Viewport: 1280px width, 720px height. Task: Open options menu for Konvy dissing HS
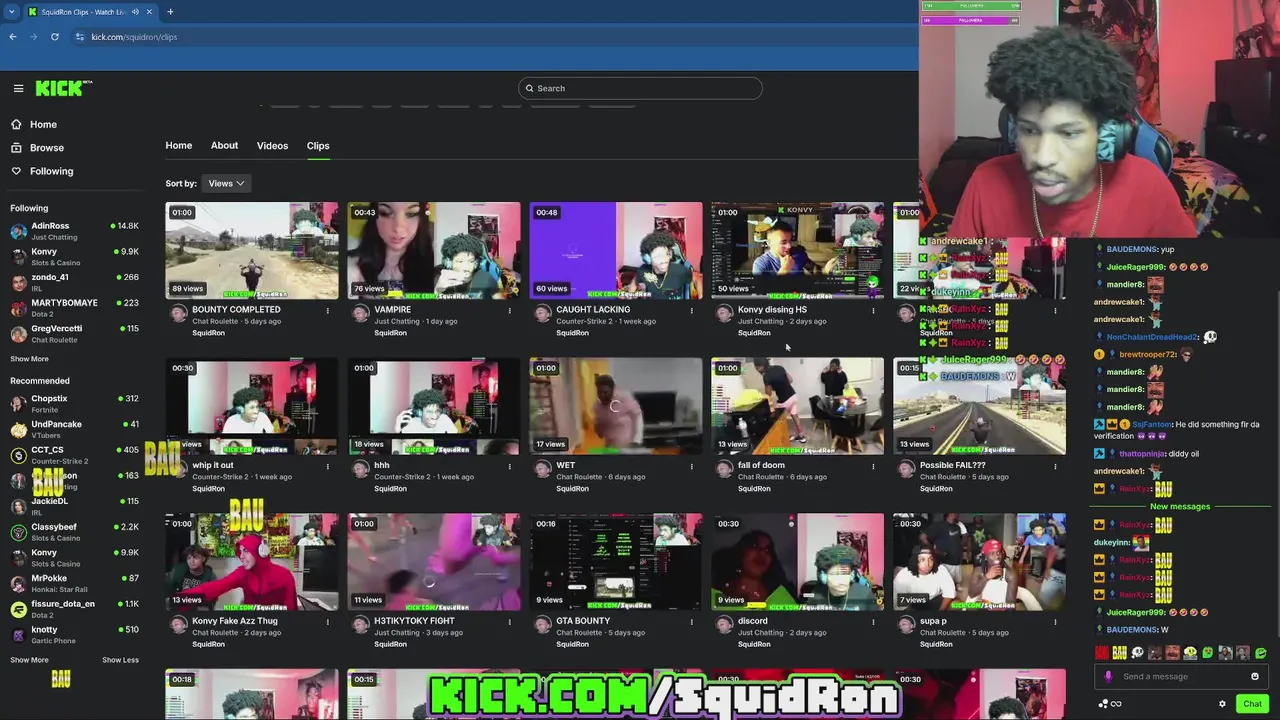(x=873, y=310)
